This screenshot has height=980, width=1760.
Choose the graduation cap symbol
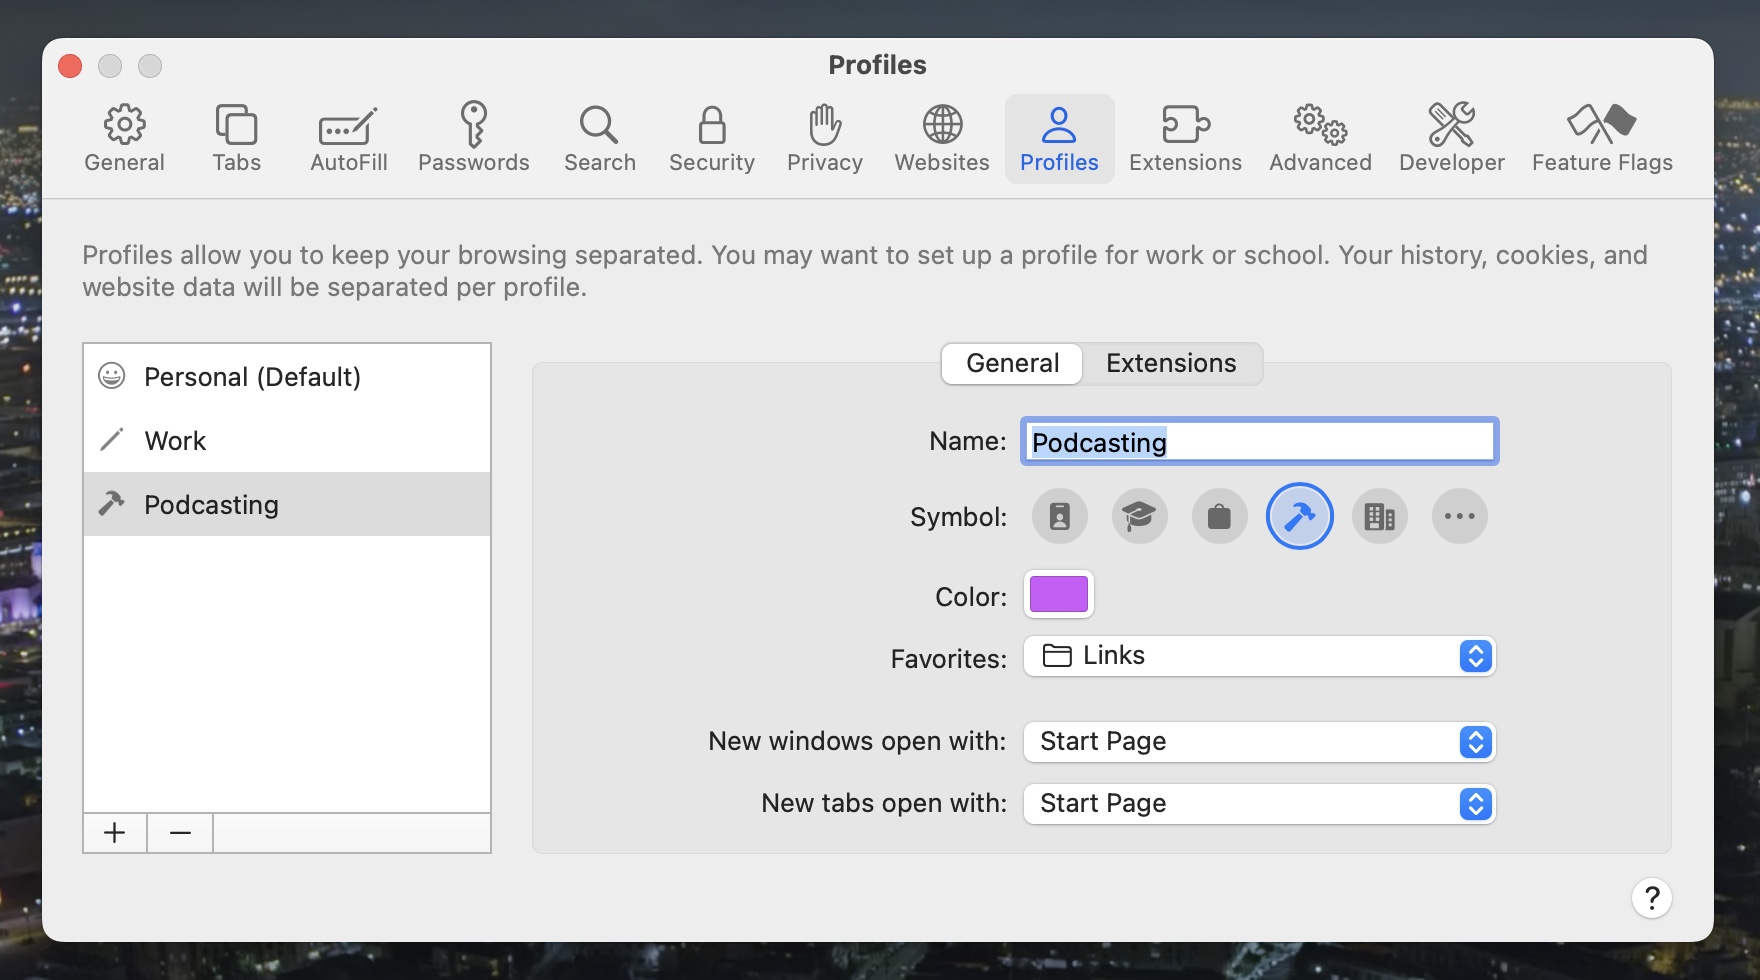[1139, 517]
